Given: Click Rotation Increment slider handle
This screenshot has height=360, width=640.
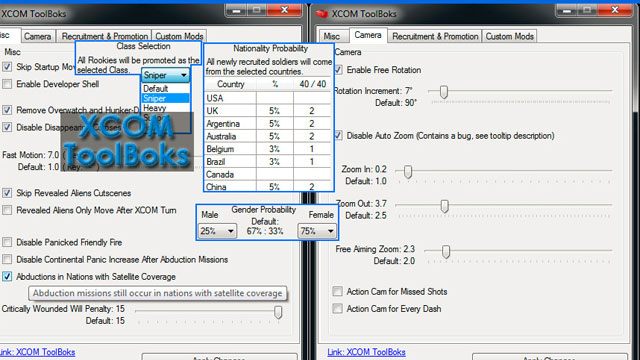Looking at the screenshot, I should click(444, 92).
